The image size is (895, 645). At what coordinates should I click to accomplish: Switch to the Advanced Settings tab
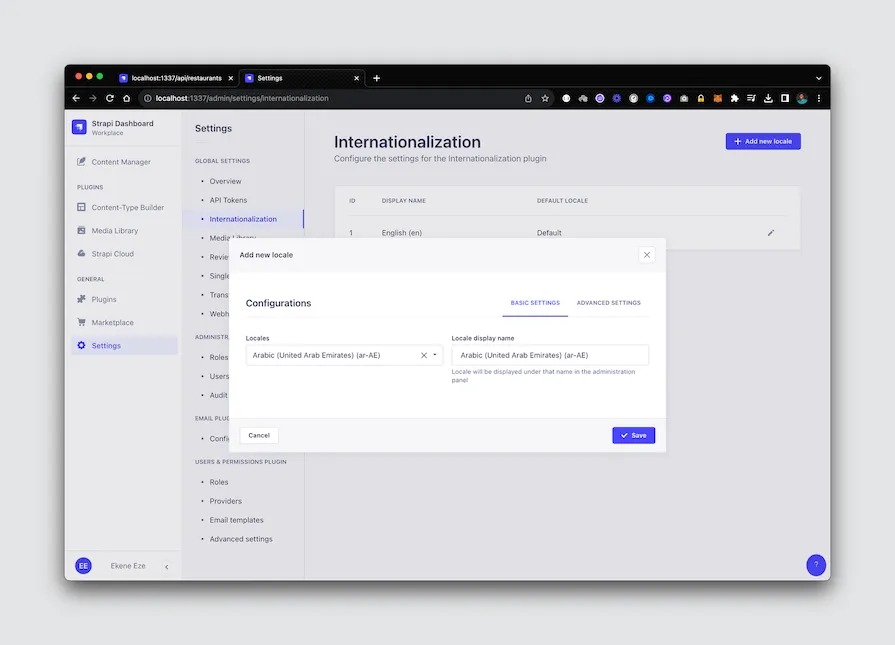click(x=608, y=302)
